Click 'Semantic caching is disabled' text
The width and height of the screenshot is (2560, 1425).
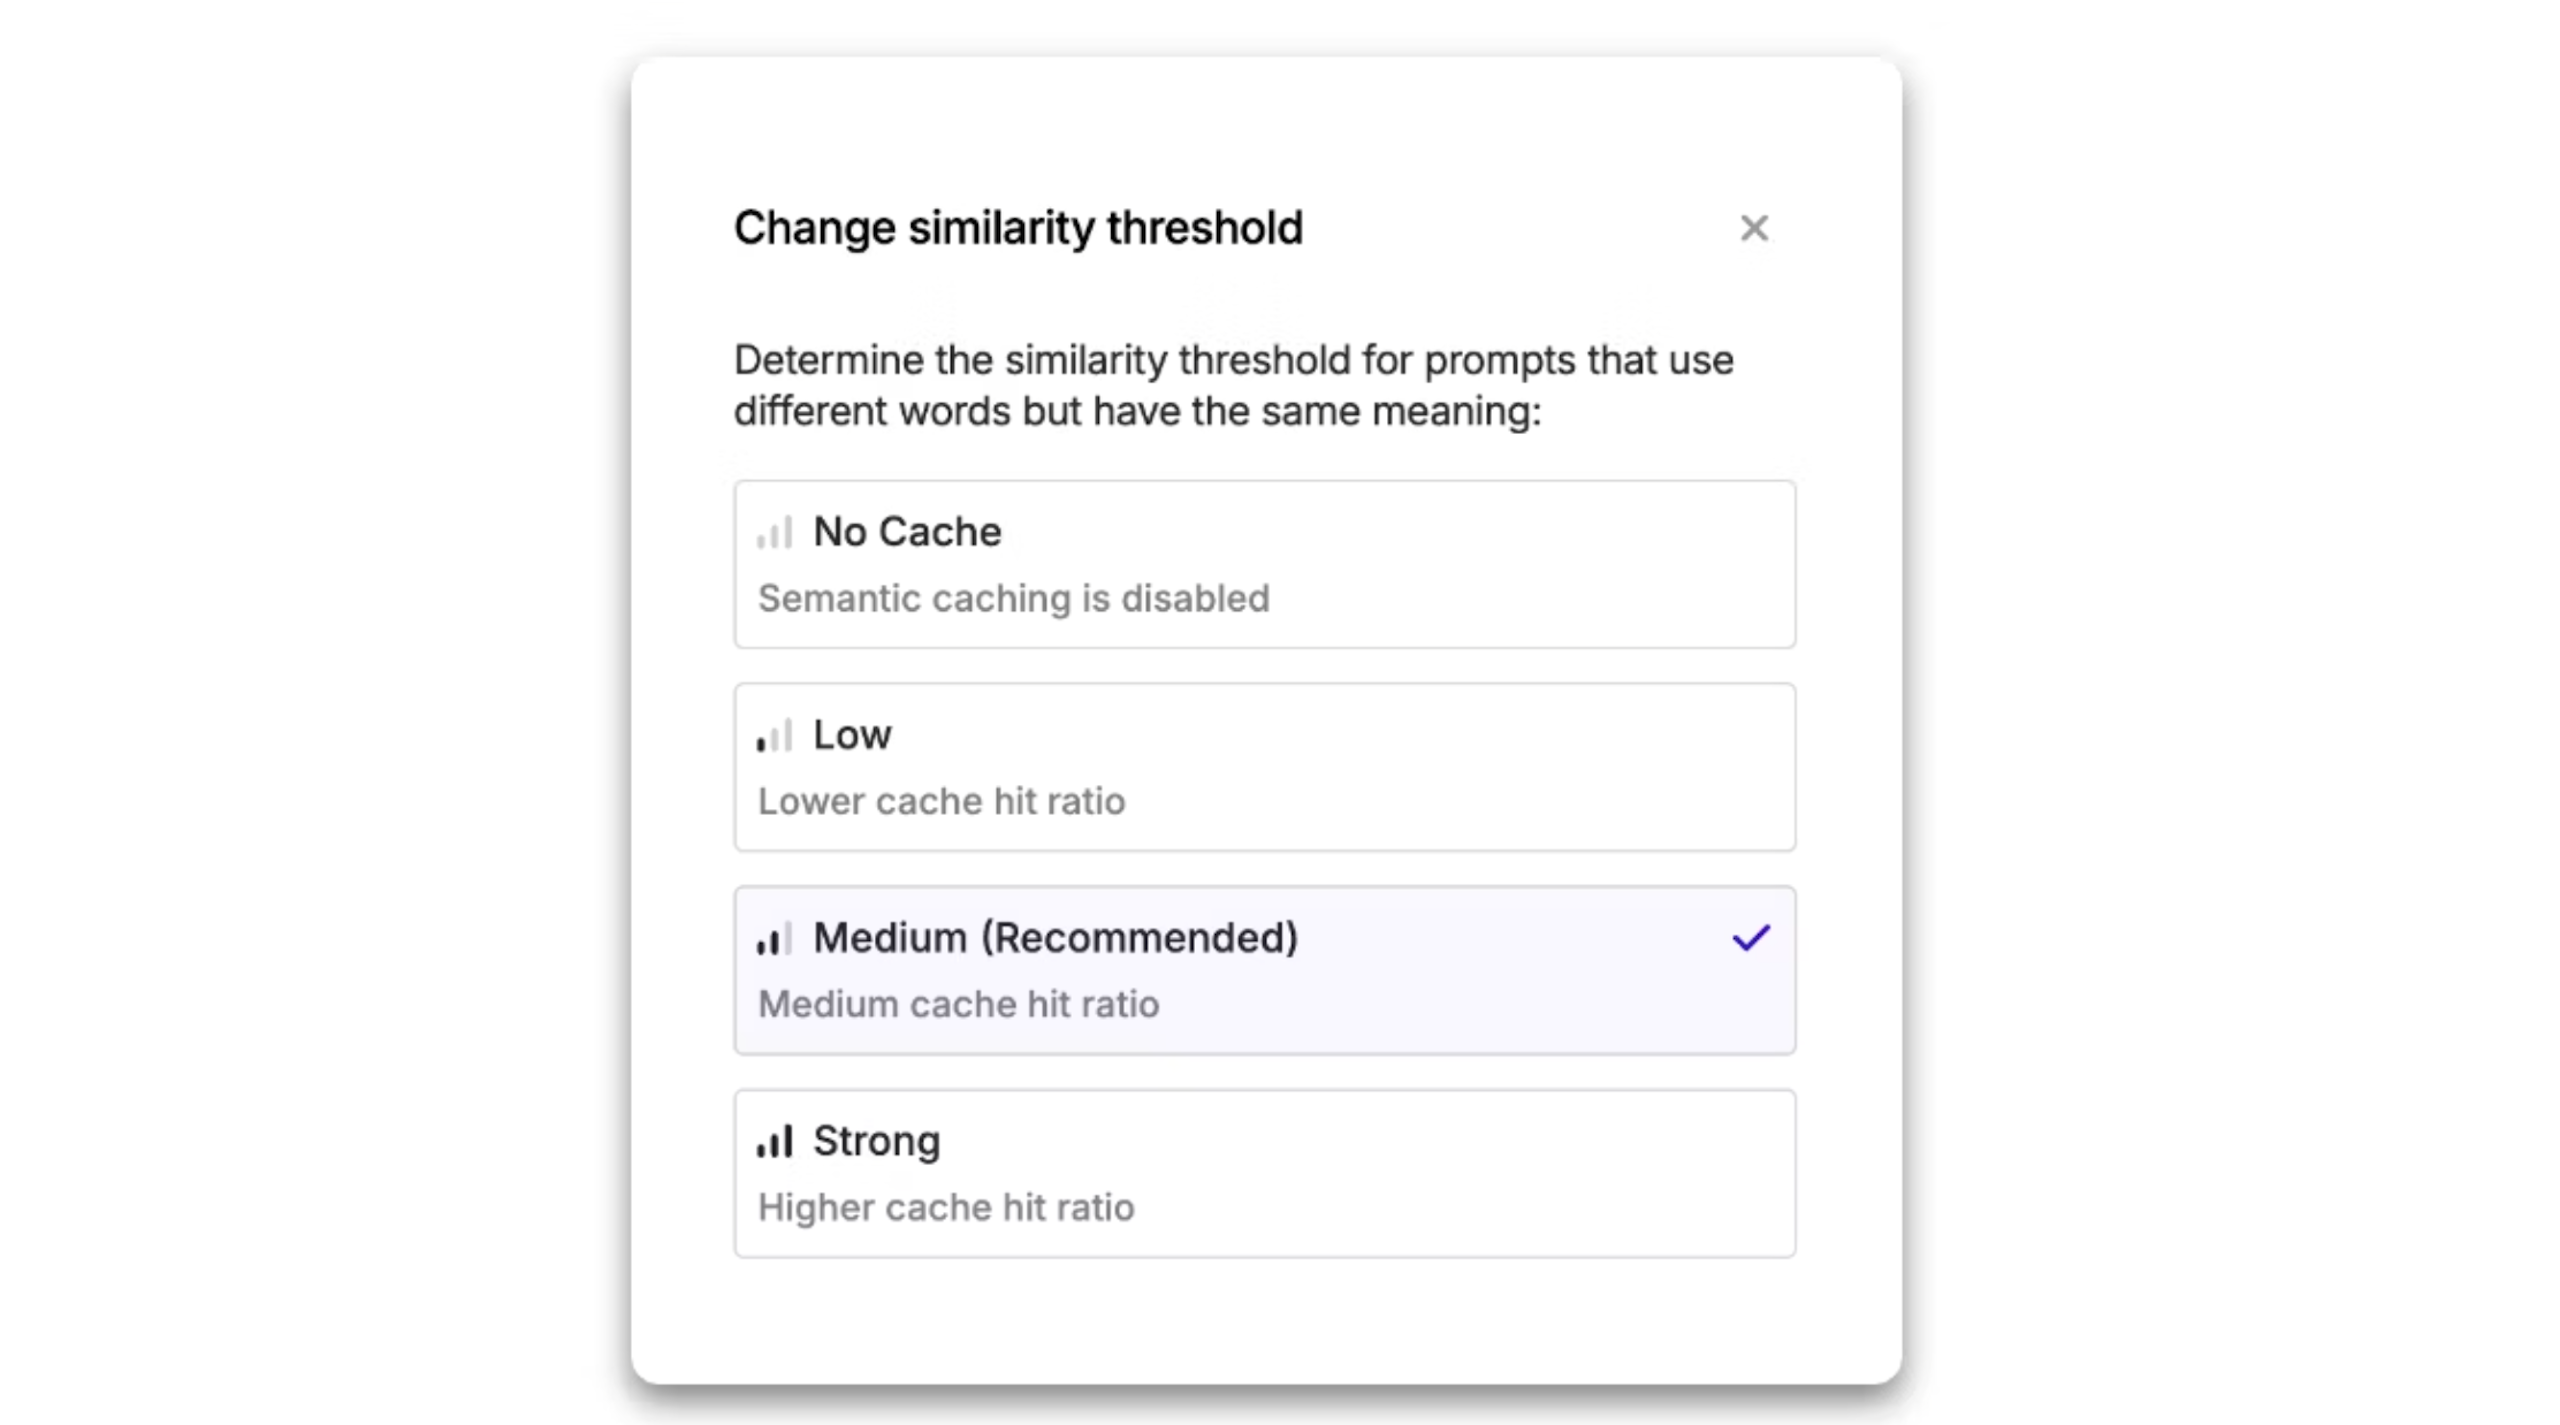(x=1013, y=598)
